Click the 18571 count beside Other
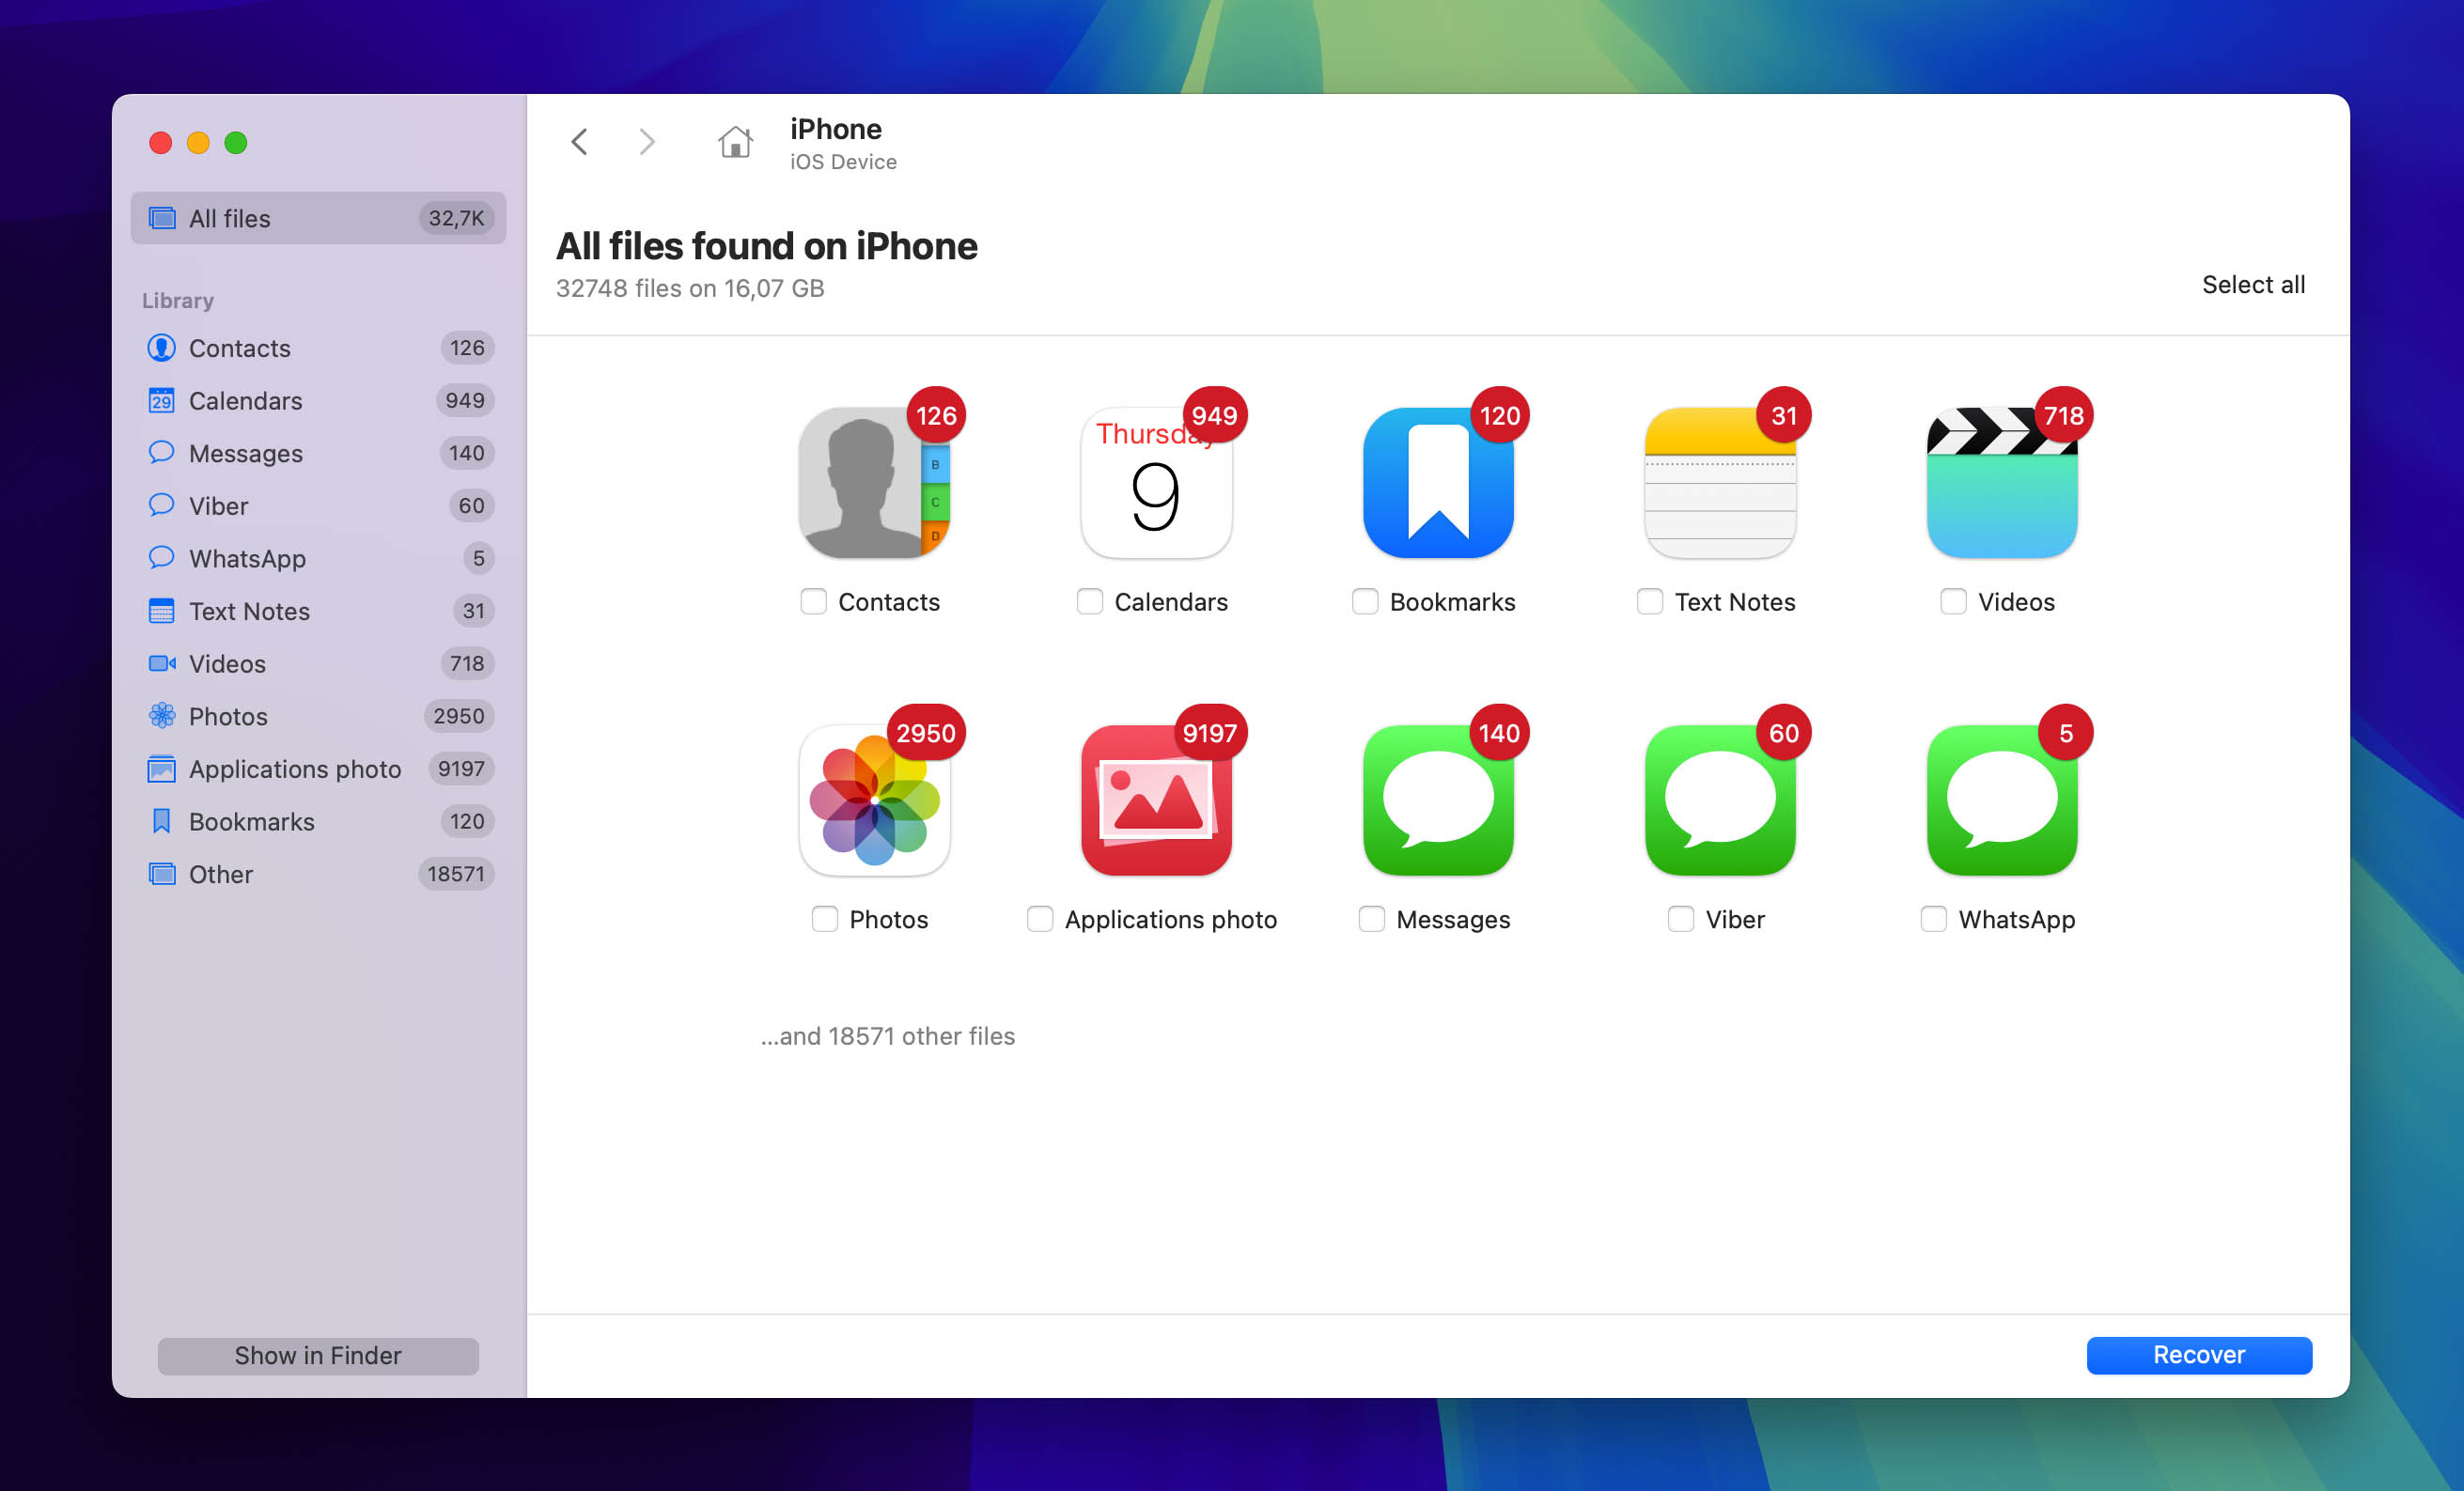The height and width of the screenshot is (1491, 2464). tap(456, 874)
